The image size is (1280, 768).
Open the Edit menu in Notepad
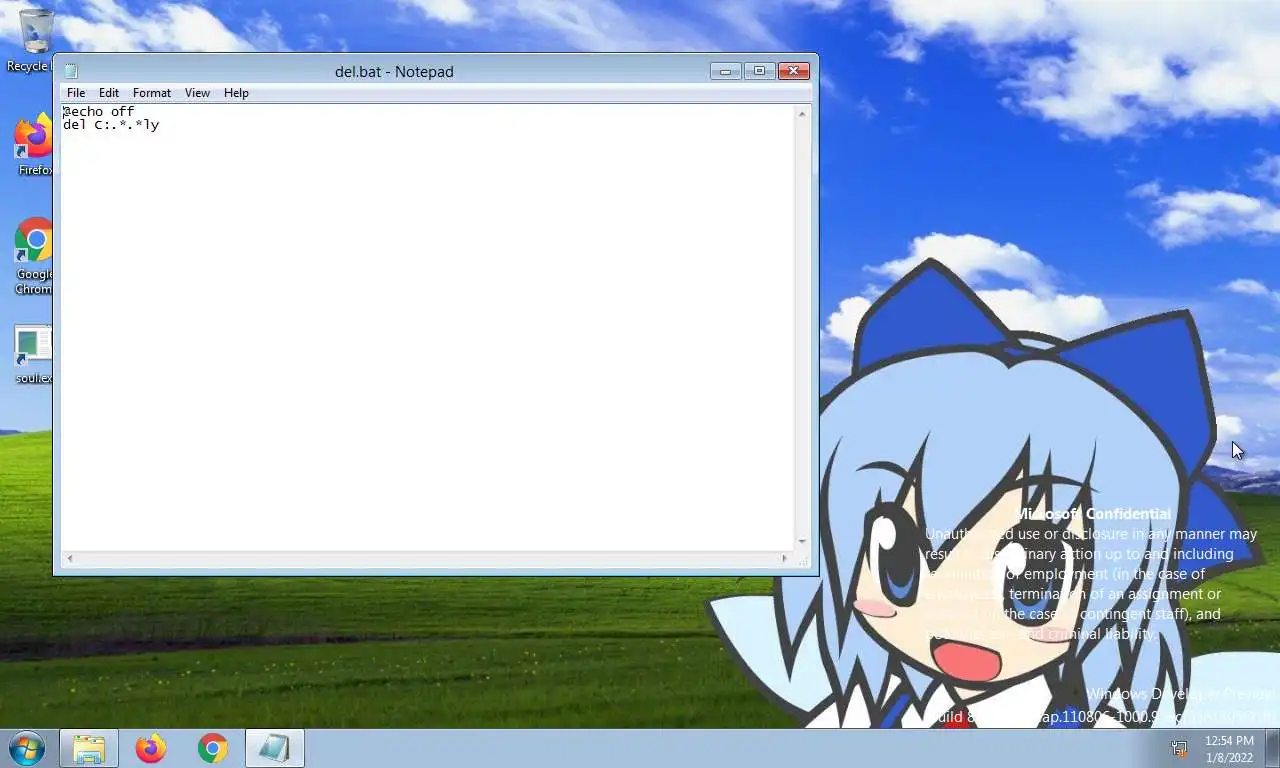(109, 93)
